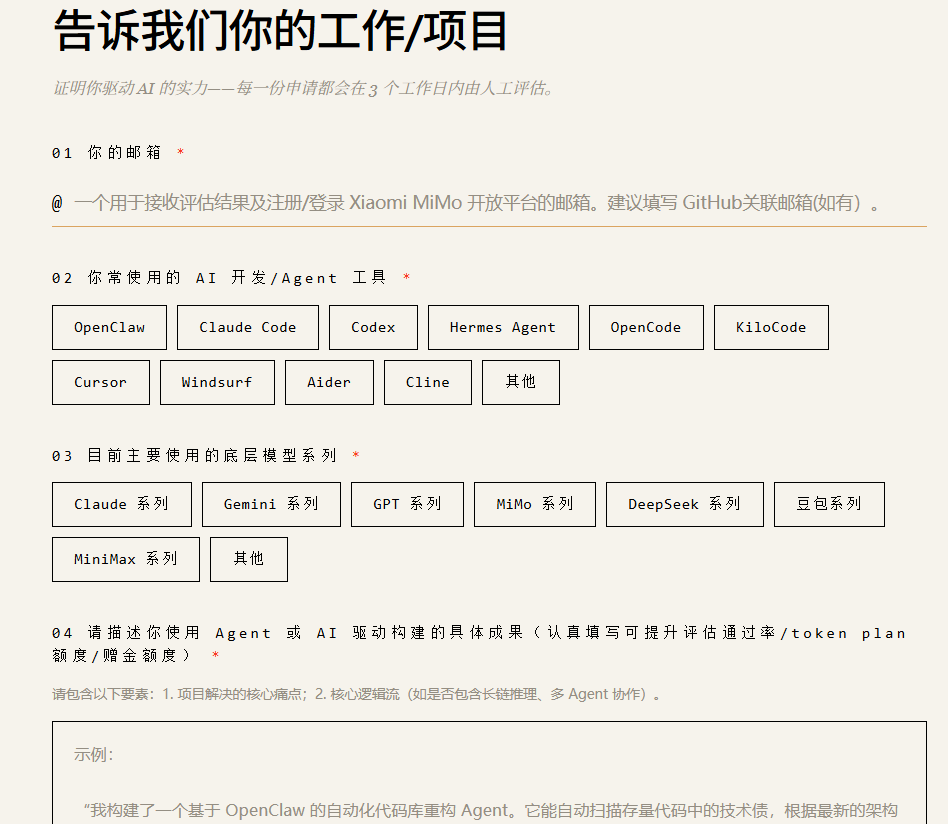This screenshot has height=824, width=948.
Task: Toggle the MiMo 系列 model option
Action: 534,505
